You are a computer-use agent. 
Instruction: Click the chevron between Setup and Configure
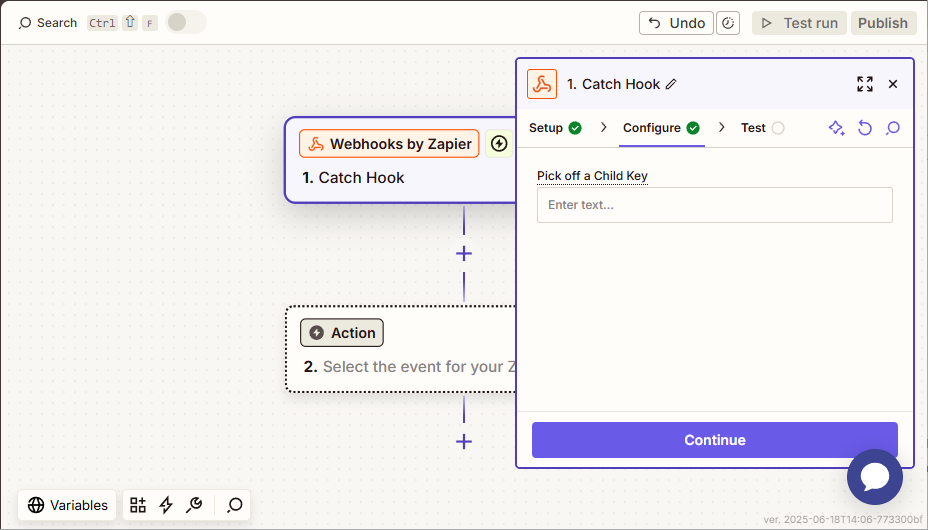[x=603, y=128]
